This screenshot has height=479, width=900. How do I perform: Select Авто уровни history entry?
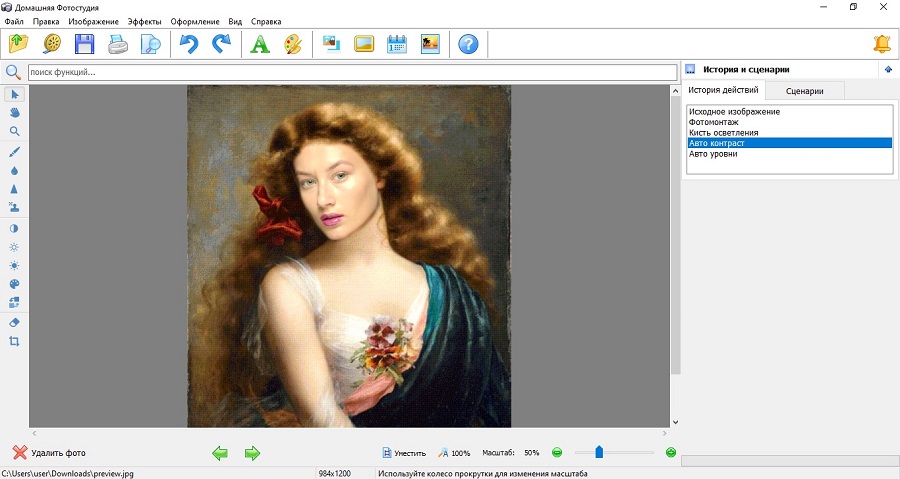pyautogui.click(x=790, y=154)
